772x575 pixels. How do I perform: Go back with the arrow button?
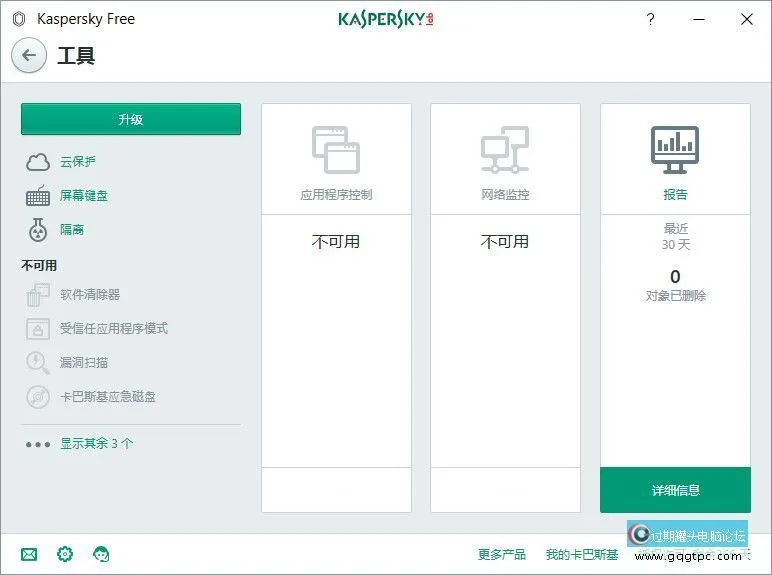click(29, 55)
